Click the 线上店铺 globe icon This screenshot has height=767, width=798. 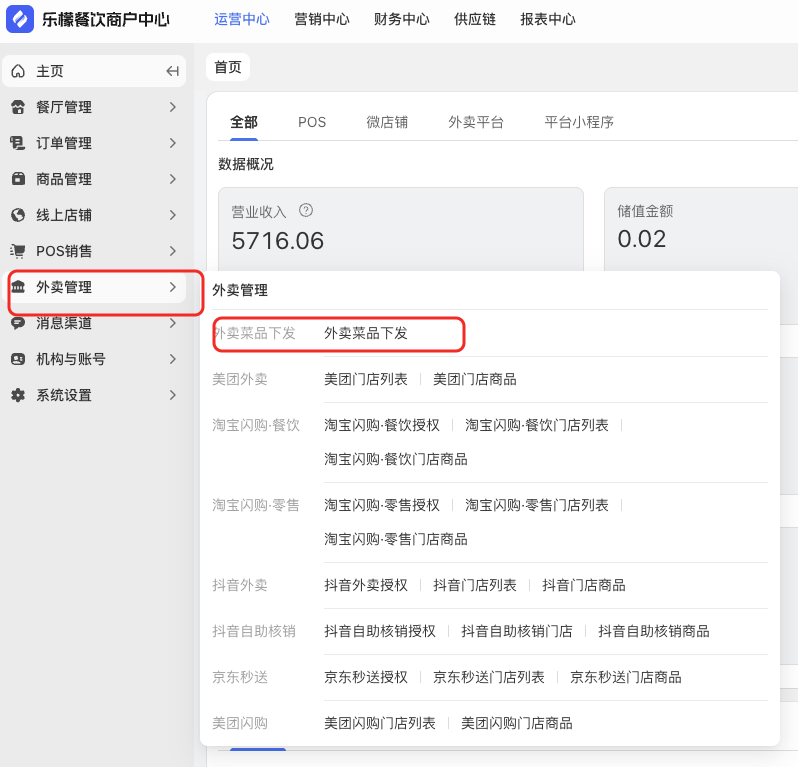[18, 215]
